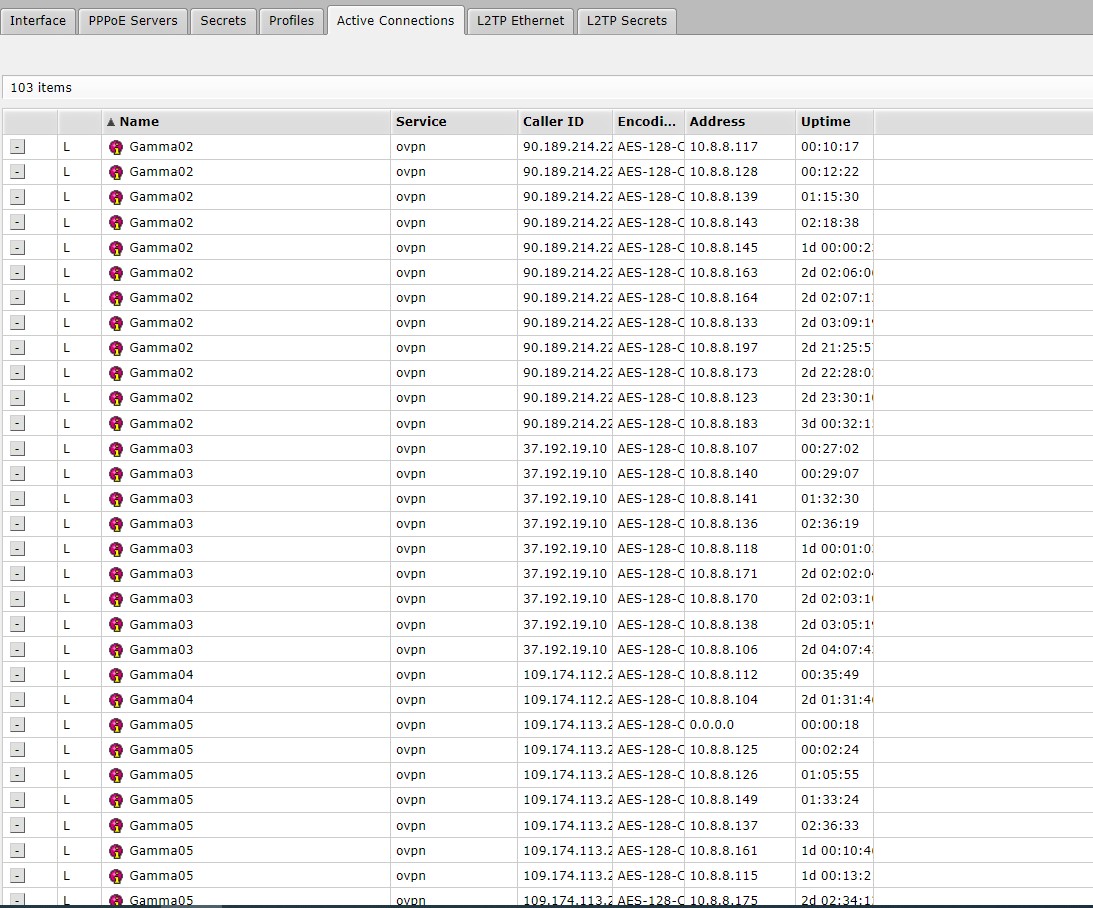Open the Secrets tab
Image resolution: width=1093 pixels, height=908 pixels.
pos(223,21)
